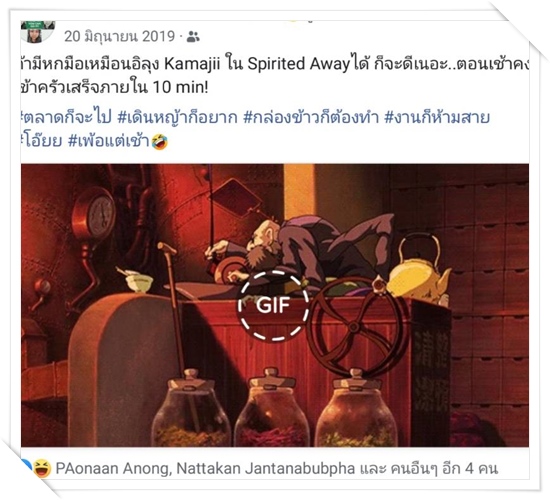The image size is (550, 500).
Task: Open PAonaan Anong's profile
Action: (x=112, y=468)
